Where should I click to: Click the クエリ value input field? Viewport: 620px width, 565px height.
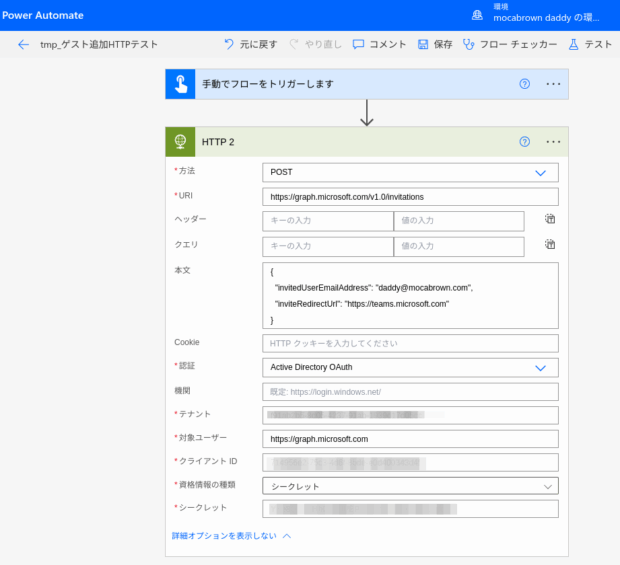click(459, 247)
